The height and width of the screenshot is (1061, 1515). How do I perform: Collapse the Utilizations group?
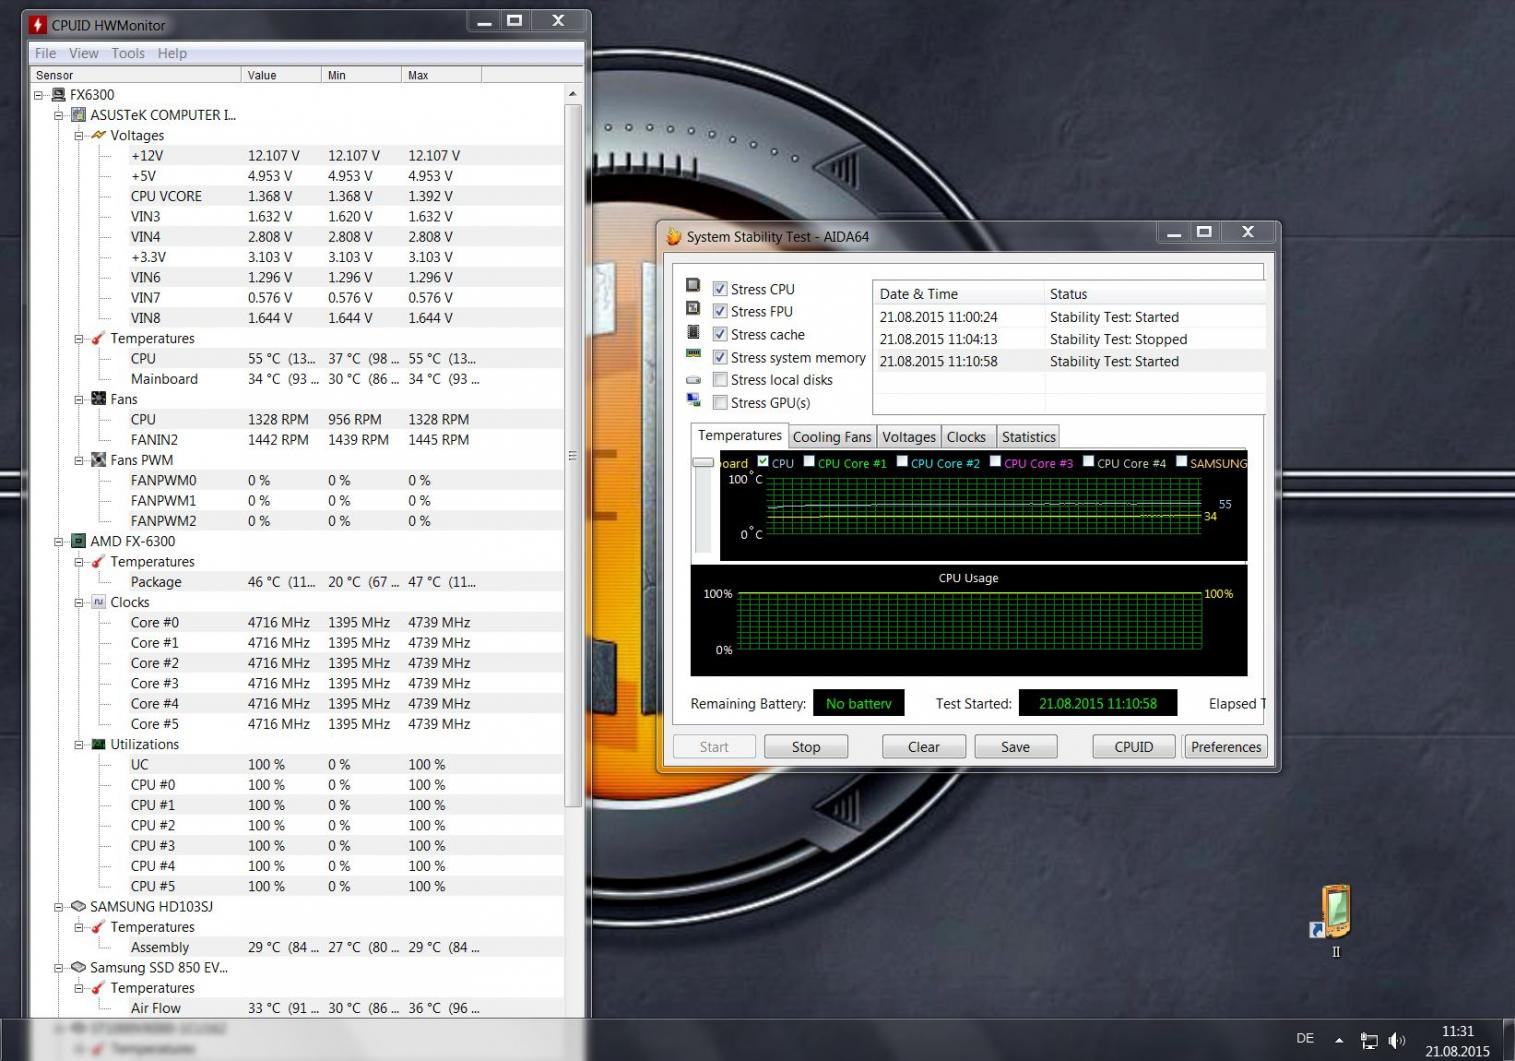click(79, 744)
